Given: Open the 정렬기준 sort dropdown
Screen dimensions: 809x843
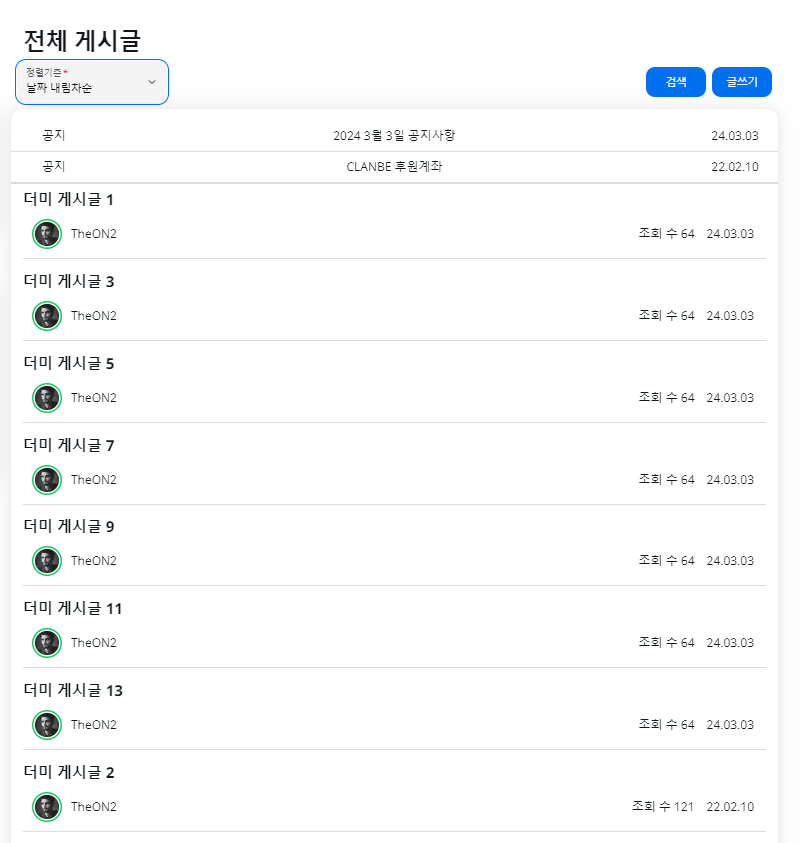Looking at the screenshot, I should coord(92,82).
